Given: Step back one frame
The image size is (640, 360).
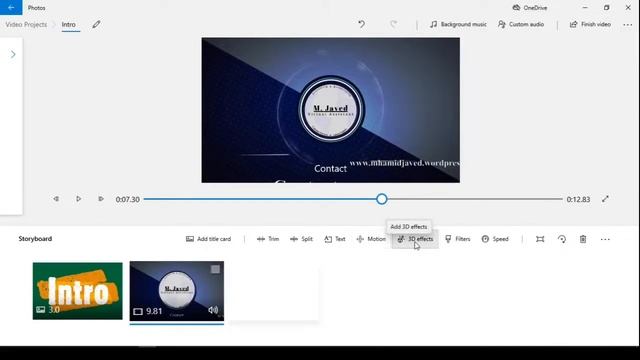Looking at the screenshot, I should point(56,199).
